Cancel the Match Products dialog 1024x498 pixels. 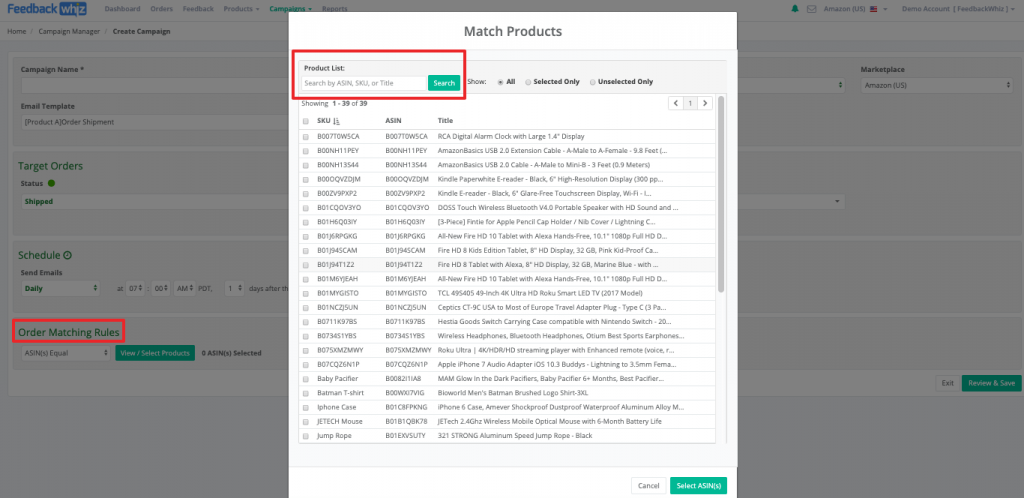(648, 486)
